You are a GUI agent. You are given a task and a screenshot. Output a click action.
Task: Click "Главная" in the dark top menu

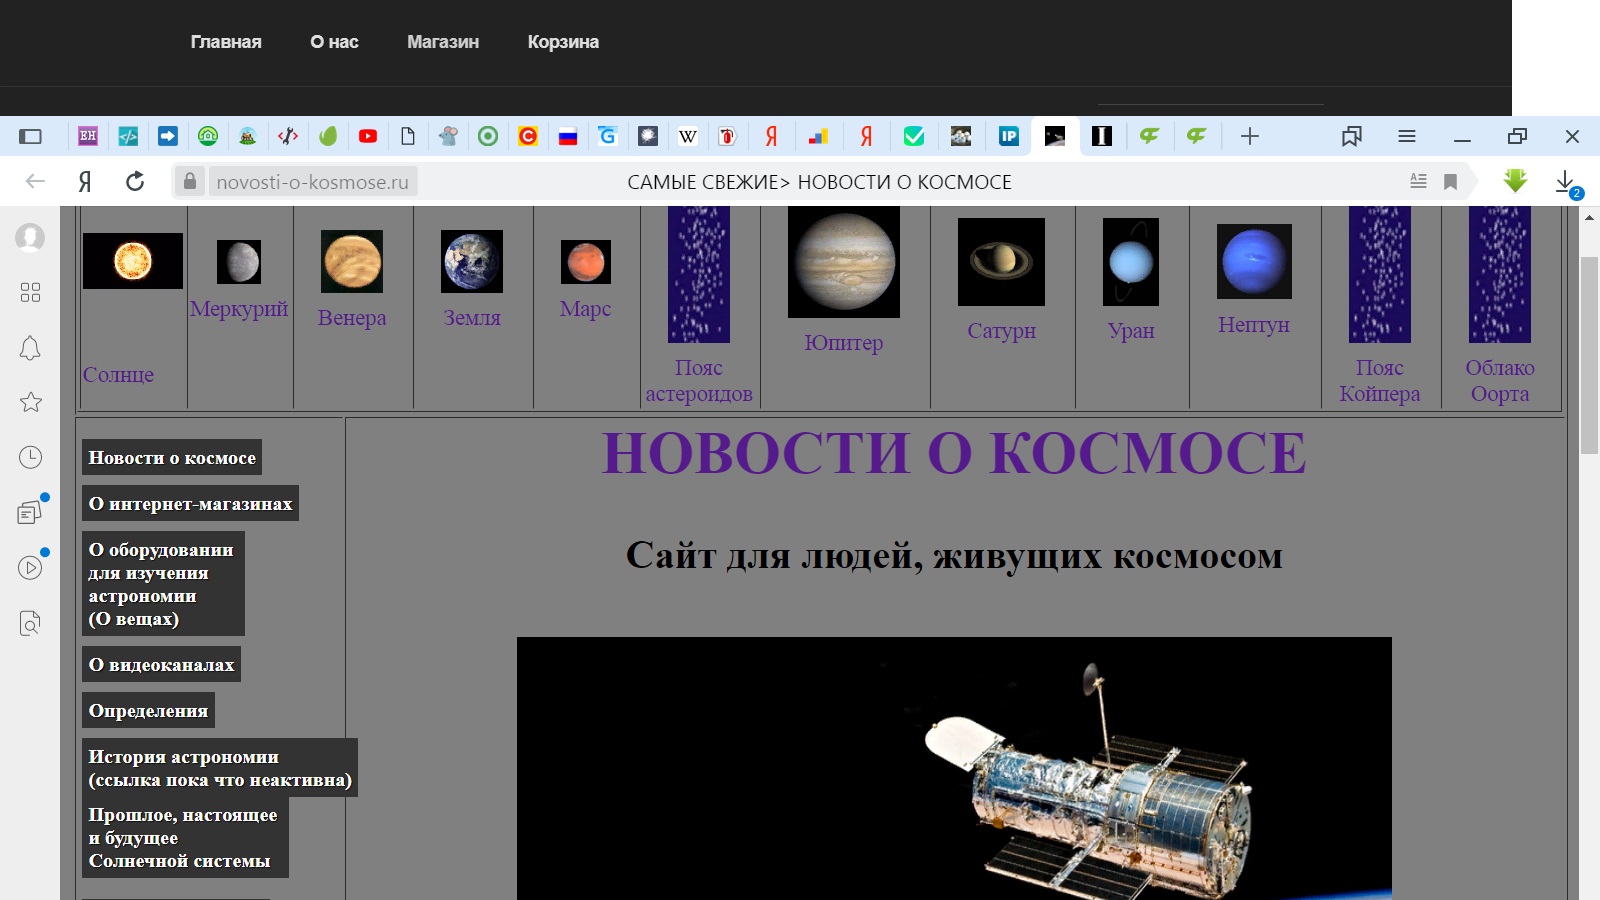click(x=226, y=42)
